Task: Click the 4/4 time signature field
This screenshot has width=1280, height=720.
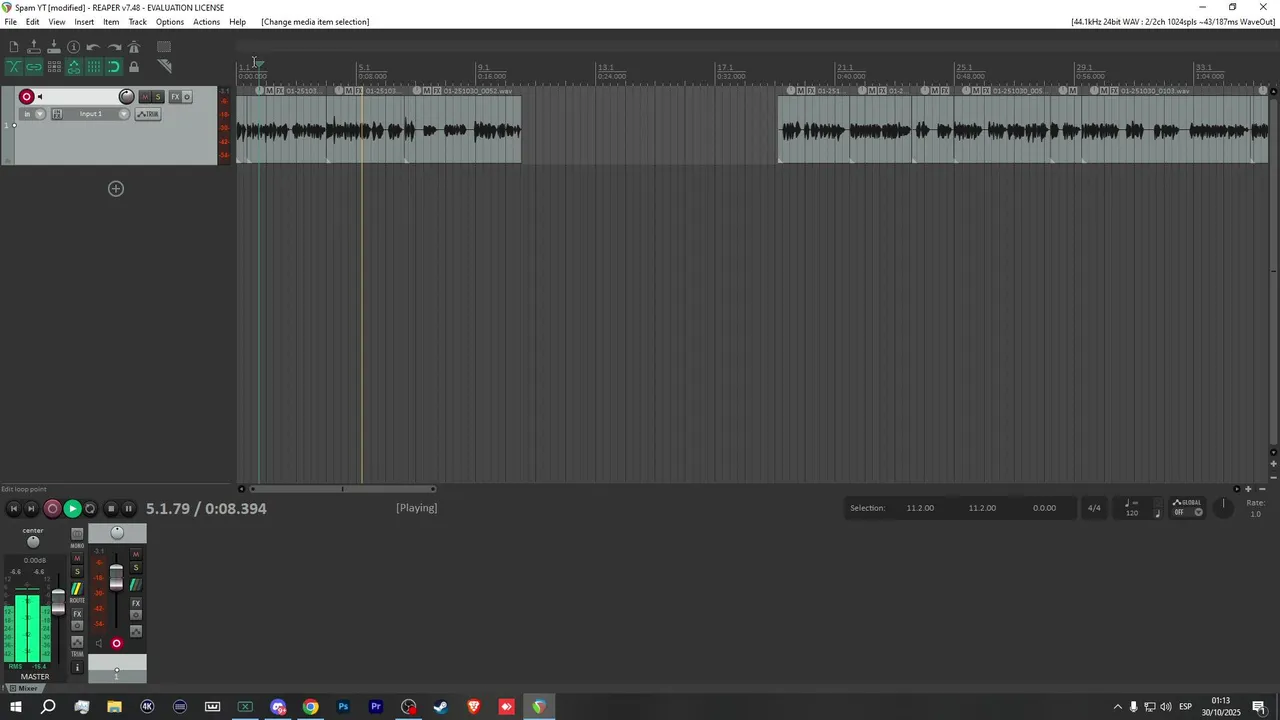Action: tap(1094, 508)
